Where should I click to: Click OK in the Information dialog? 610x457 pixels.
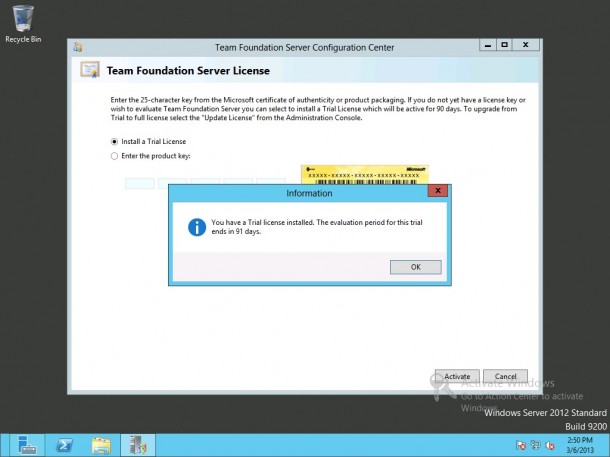point(415,267)
